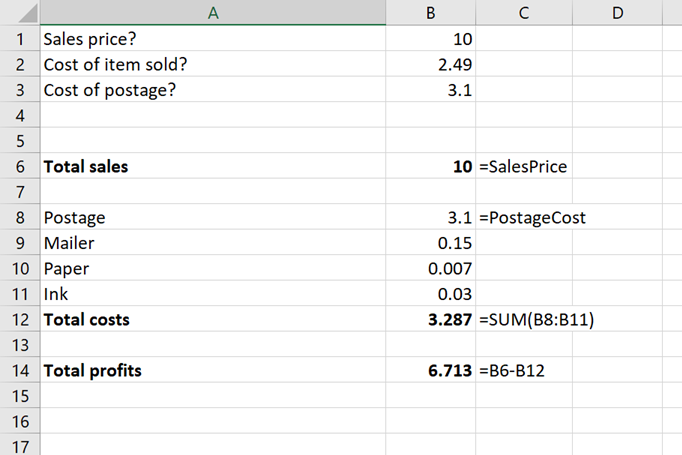682x455 pixels.
Task: Select row 16 header
Action: pyautogui.click(x=20, y=421)
